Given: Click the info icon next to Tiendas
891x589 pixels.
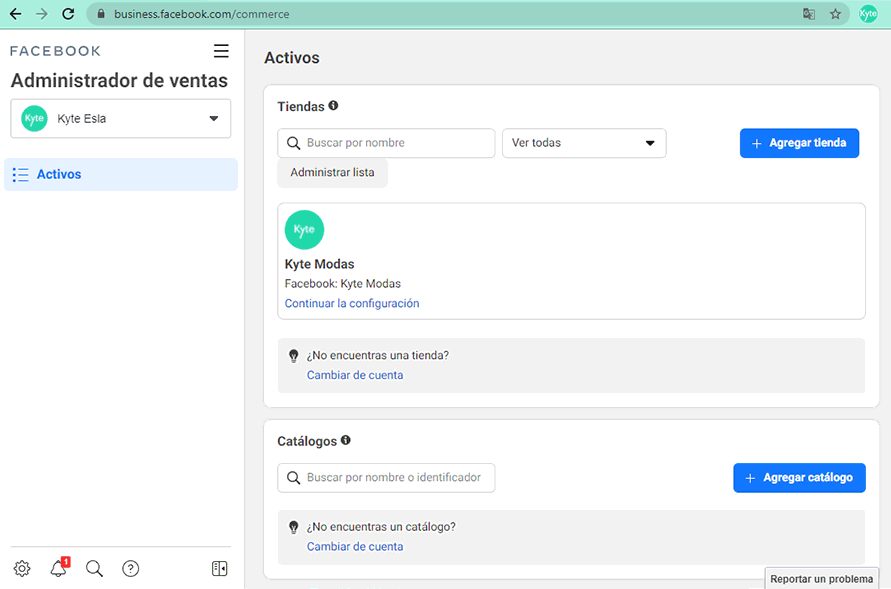Looking at the screenshot, I should coord(334,106).
